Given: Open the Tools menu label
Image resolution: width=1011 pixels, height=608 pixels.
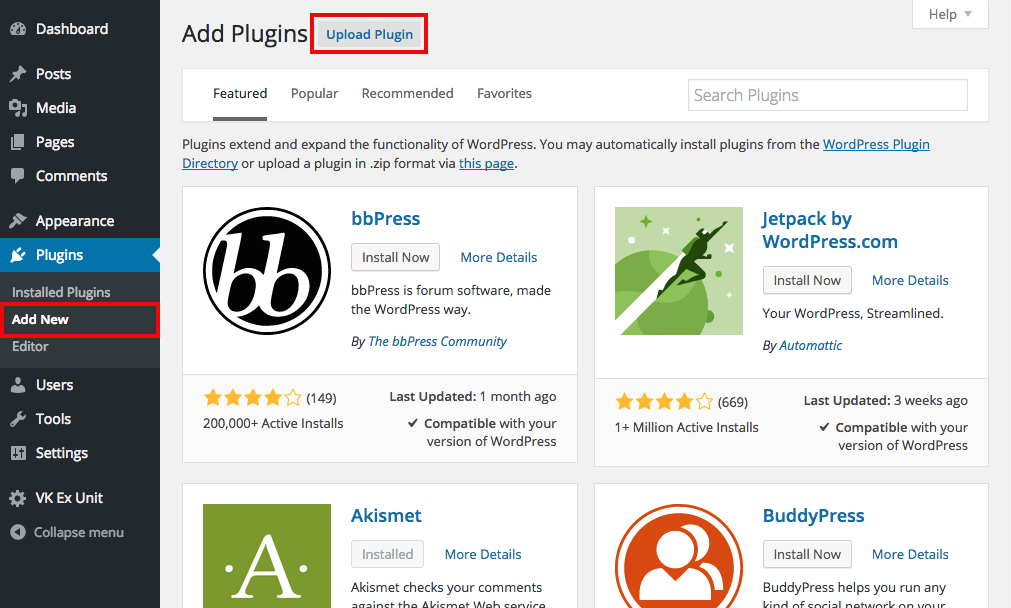Looking at the screenshot, I should pyautogui.click(x=54, y=419).
